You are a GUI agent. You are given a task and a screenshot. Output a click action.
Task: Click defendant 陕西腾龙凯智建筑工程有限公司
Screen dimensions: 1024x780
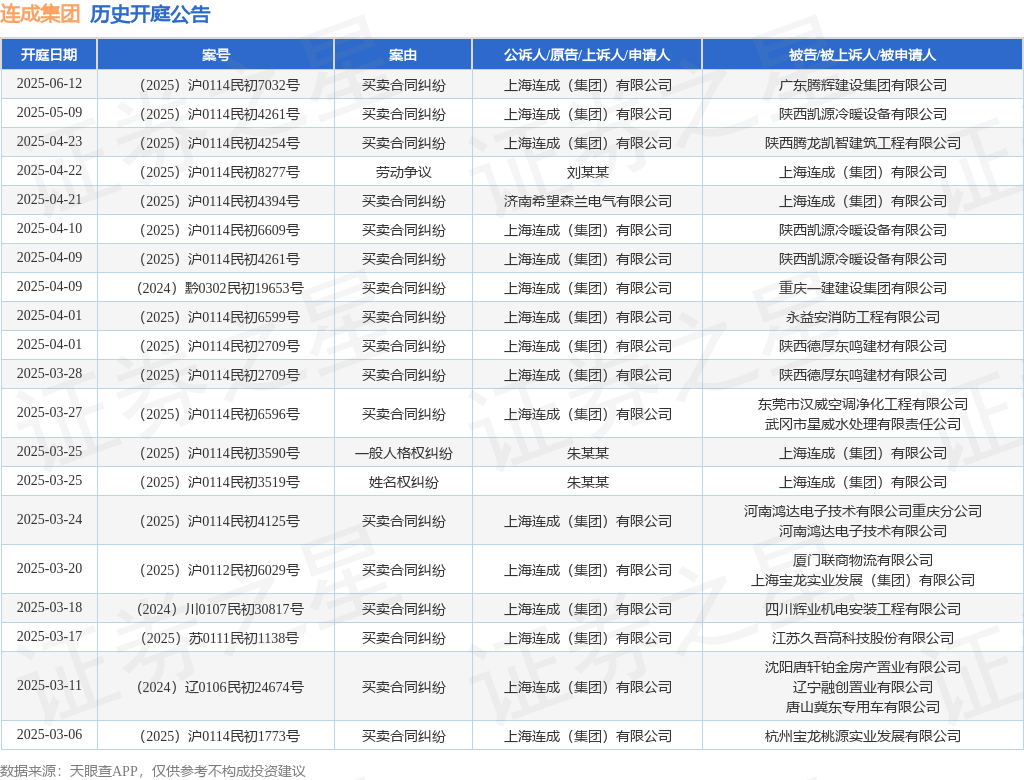[863, 143]
